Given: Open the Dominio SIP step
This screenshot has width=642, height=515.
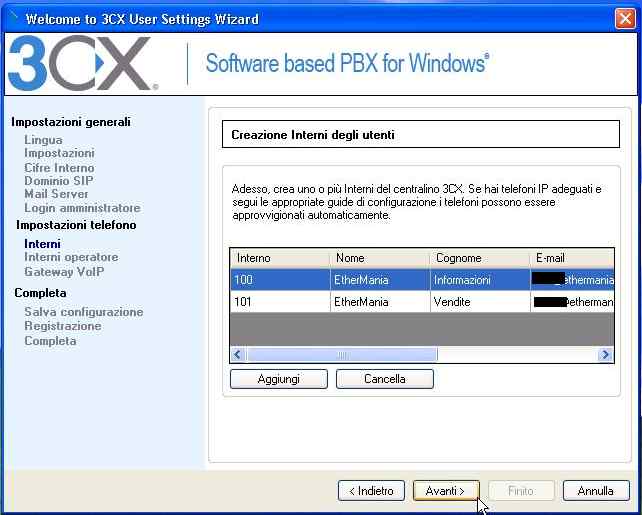Looking at the screenshot, I should (x=59, y=181).
